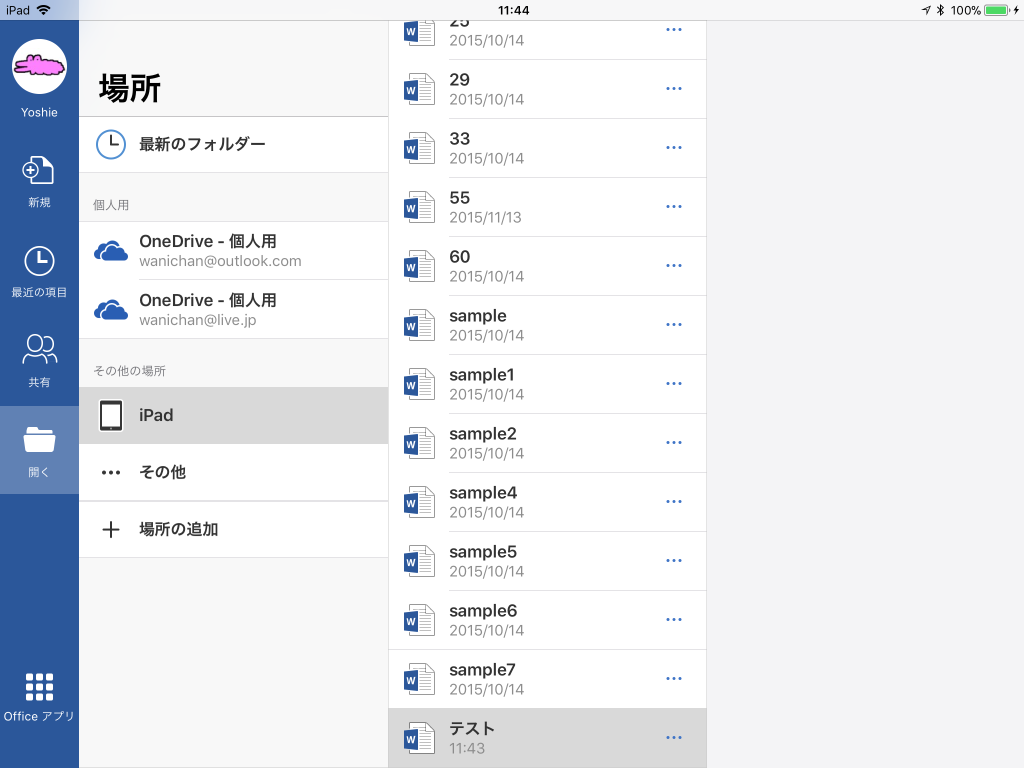Click the Word icon beside 55
The image size is (1024, 768).
[x=419, y=207]
